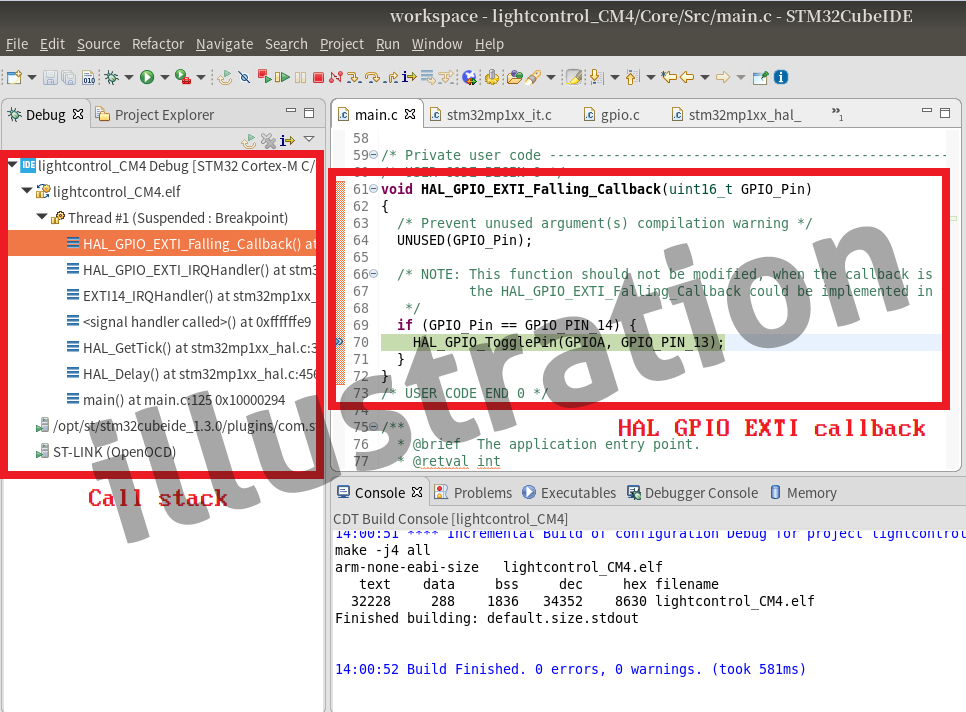Open the dropdown next to New icon
Viewport: 966px width, 712px height.
32,77
